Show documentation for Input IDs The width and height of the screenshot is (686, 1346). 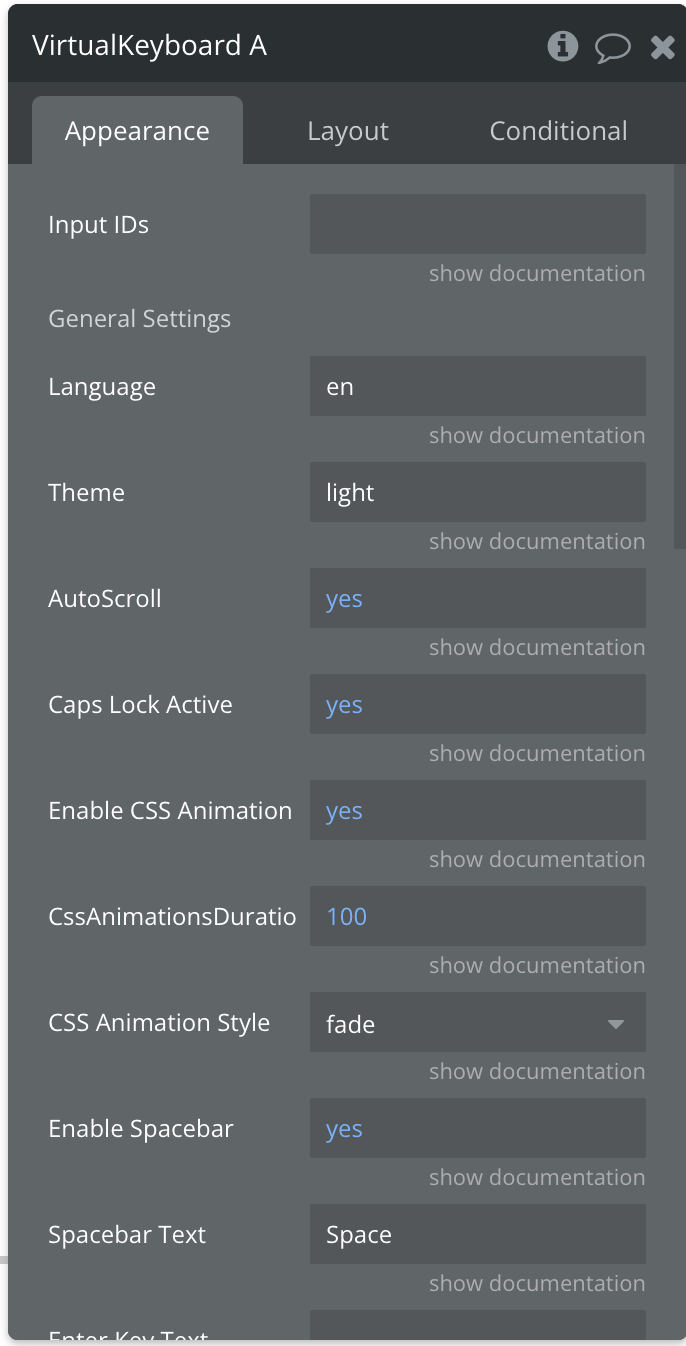coord(536,273)
